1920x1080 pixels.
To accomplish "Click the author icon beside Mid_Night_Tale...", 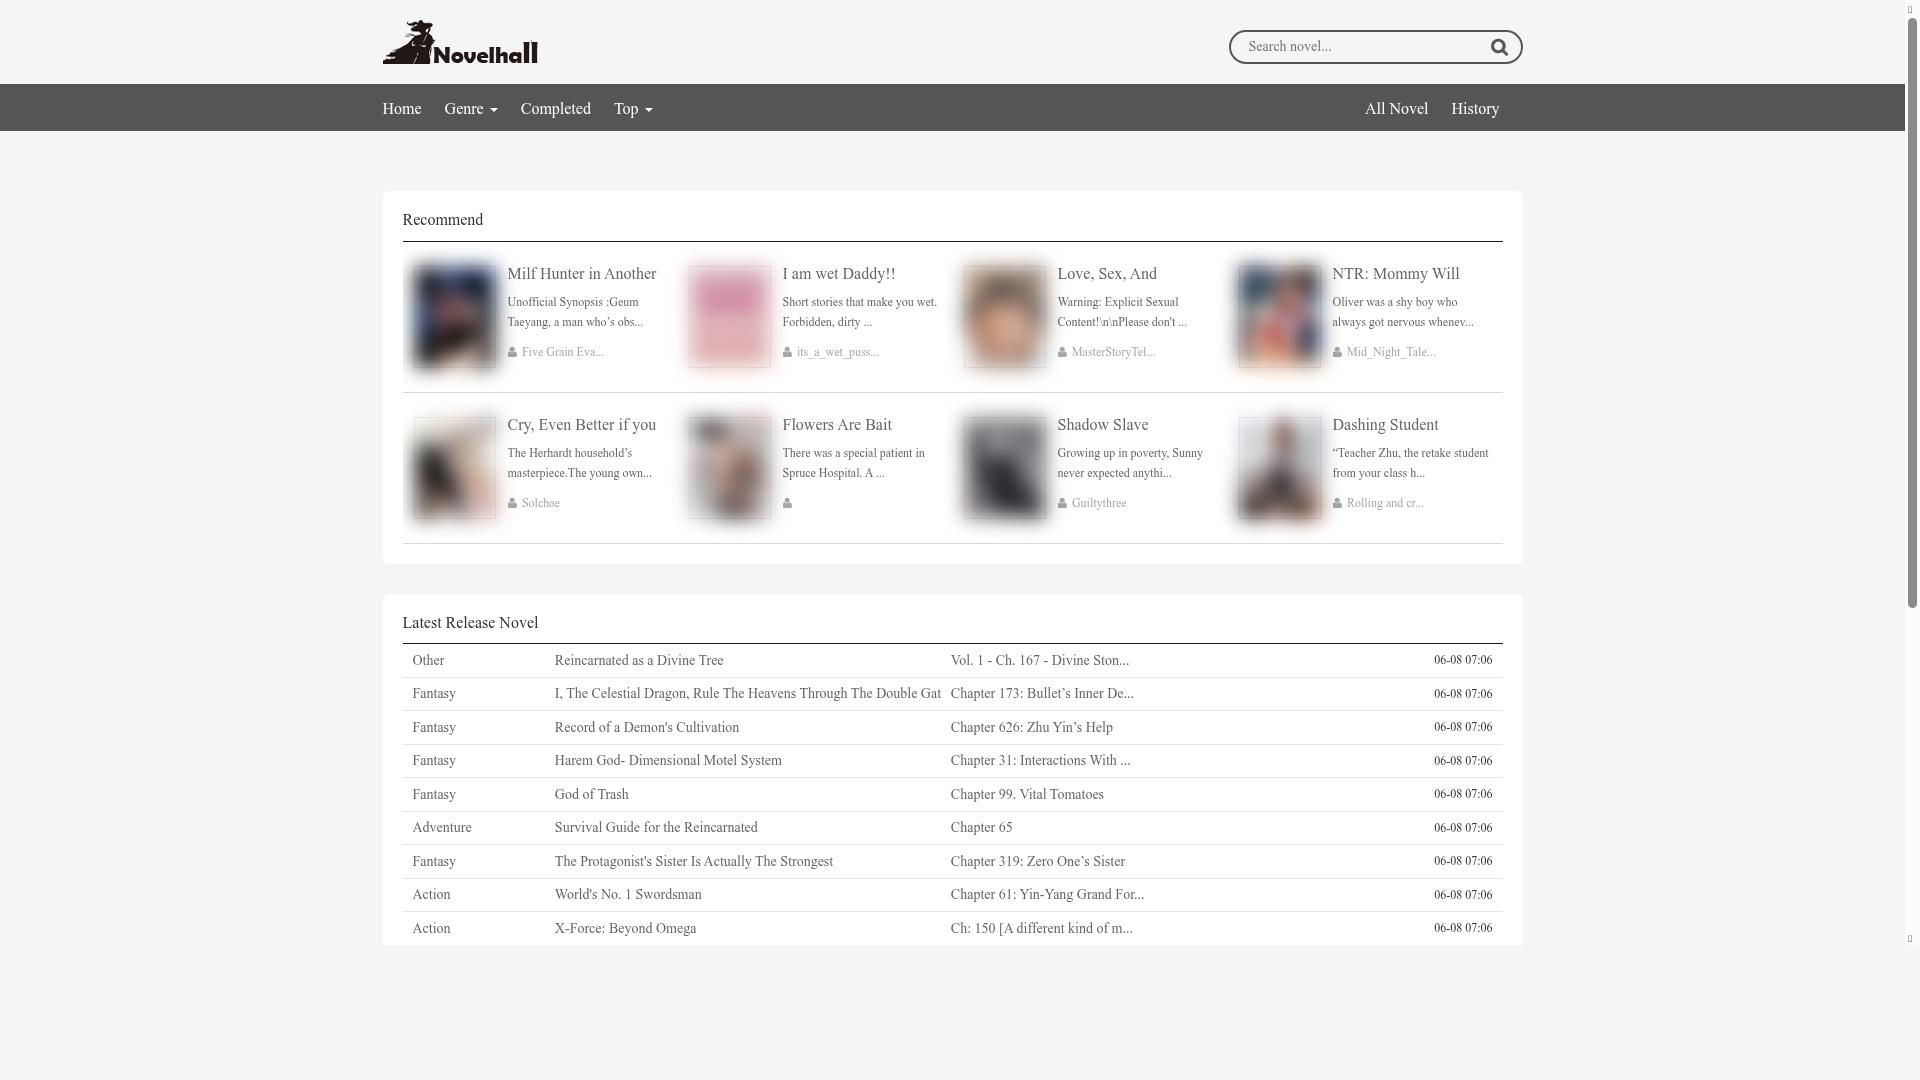I will (x=1338, y=352).
